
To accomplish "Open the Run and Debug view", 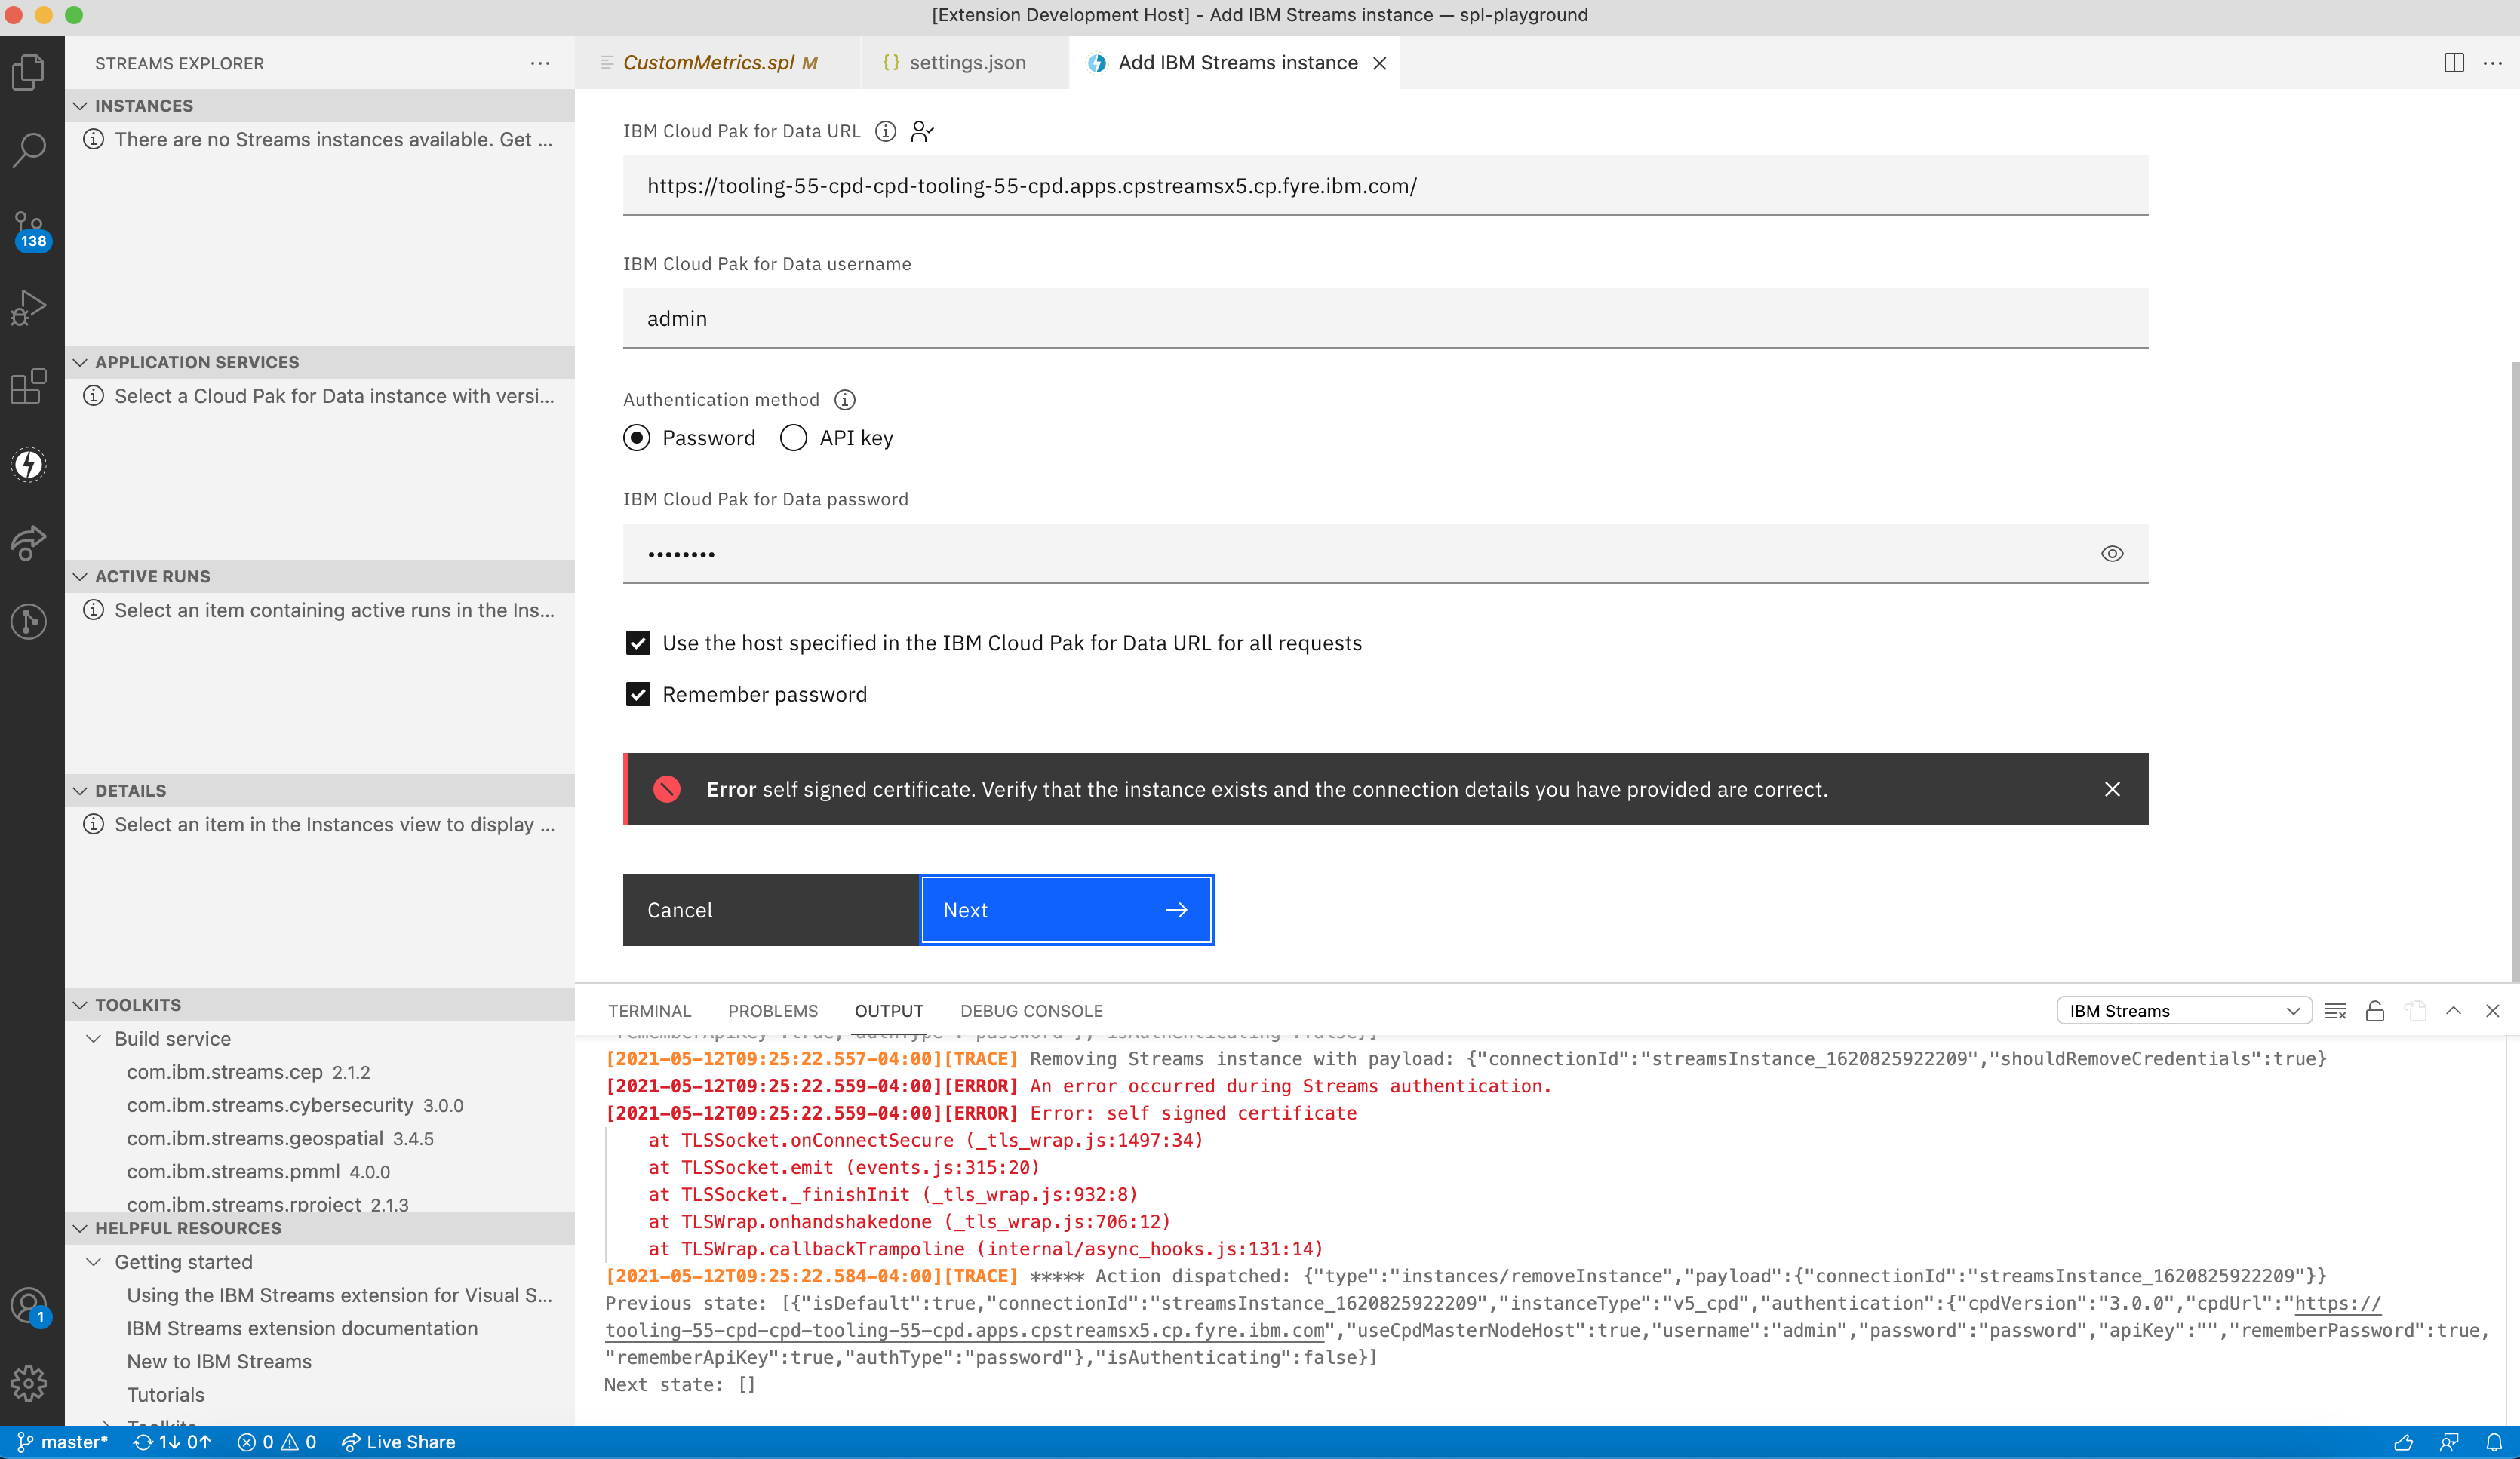I will coord(29,306).
